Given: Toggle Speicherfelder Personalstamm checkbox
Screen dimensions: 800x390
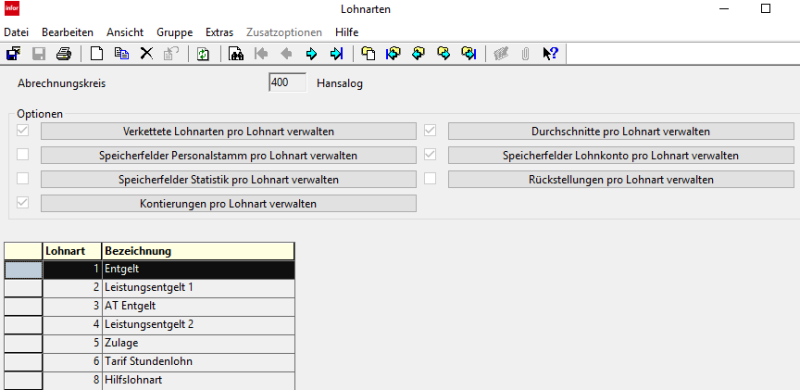Looking at the screenshot, I should tap(23, 154).
